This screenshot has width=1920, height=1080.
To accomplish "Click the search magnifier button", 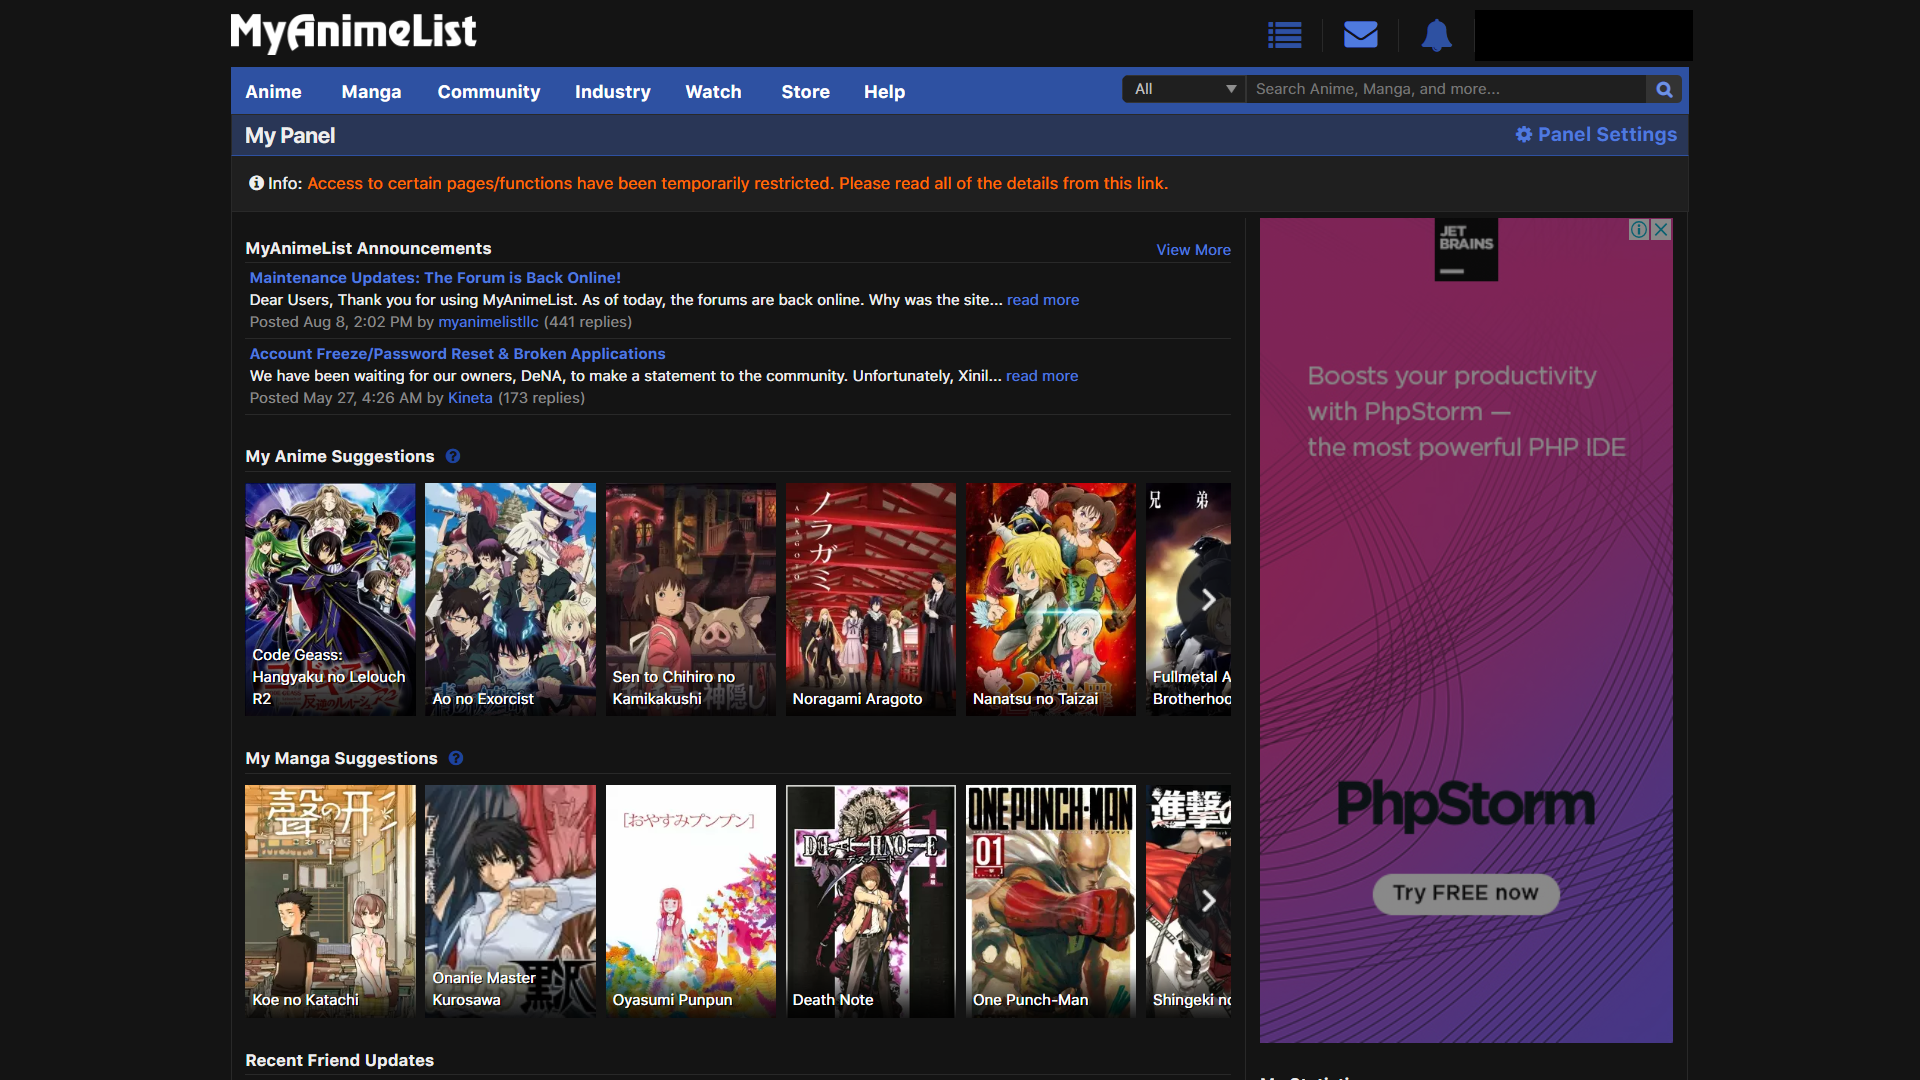I will (1664, 89).
